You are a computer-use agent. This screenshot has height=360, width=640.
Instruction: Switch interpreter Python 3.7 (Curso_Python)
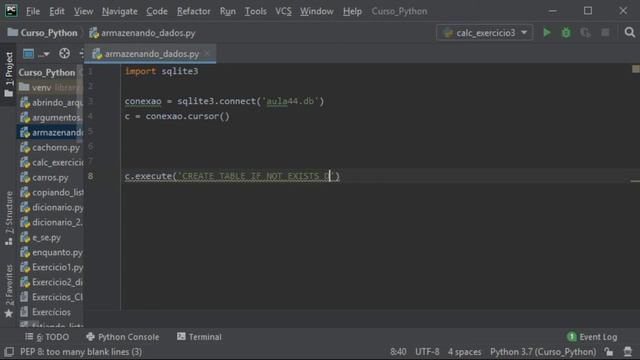(x=542, y=351)
